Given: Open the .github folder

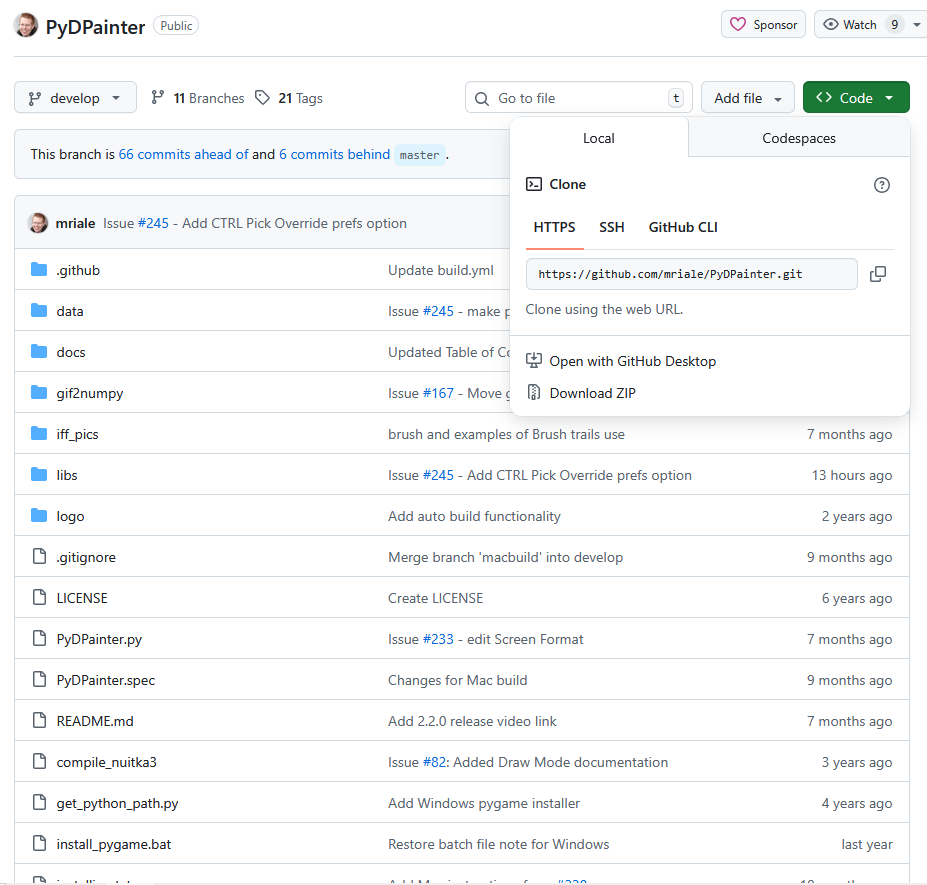Looking at the screenshot, I should [x=78, y=270].
